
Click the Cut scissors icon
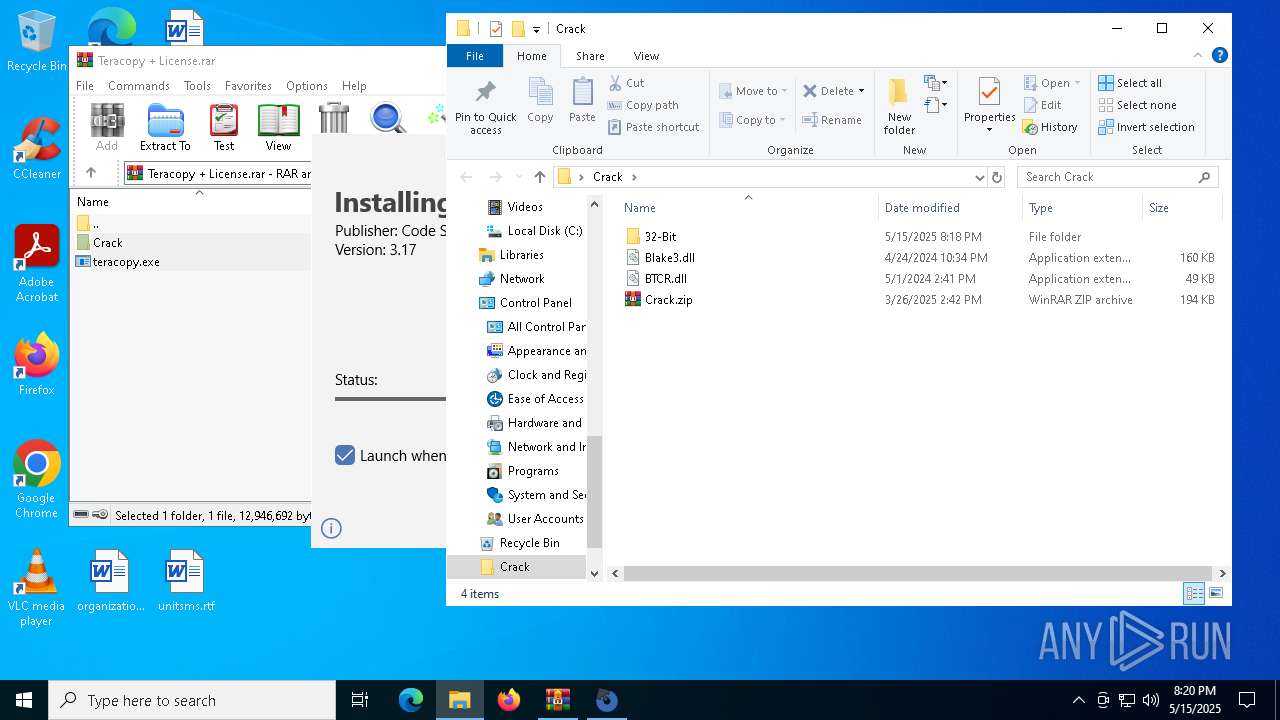(x=615, y=83)
